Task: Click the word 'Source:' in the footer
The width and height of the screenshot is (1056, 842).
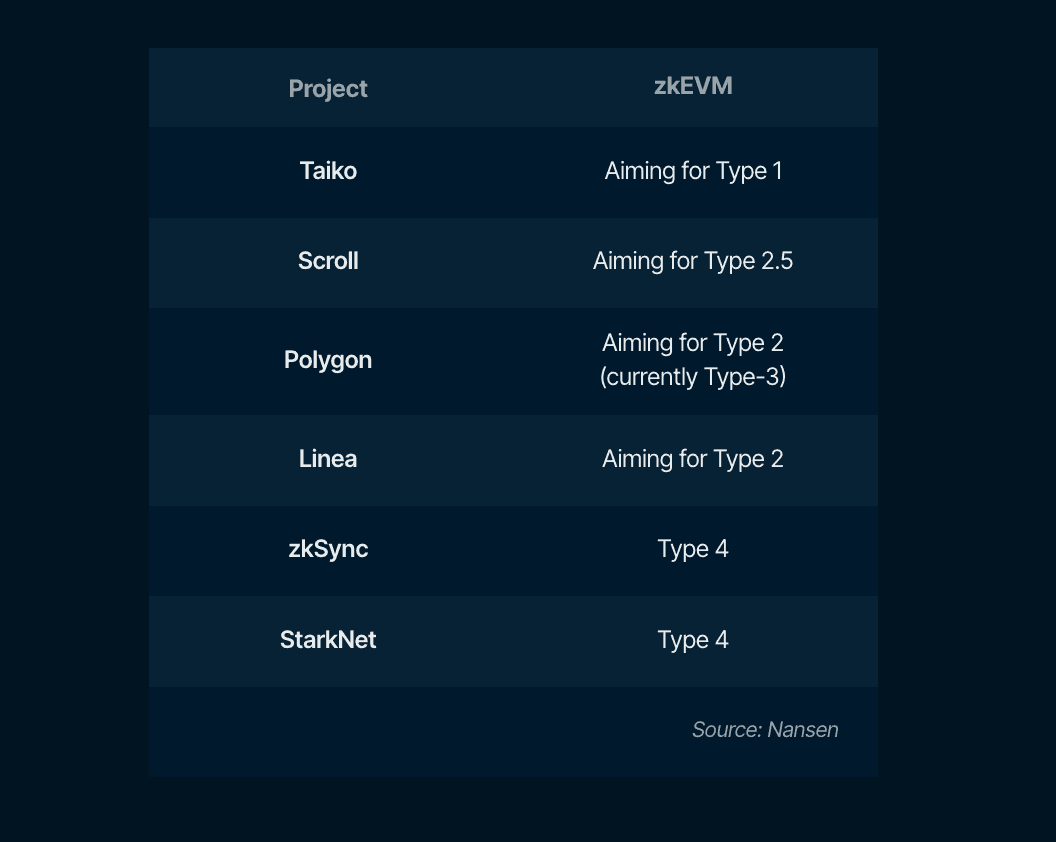Action: [x=727, y=730]
